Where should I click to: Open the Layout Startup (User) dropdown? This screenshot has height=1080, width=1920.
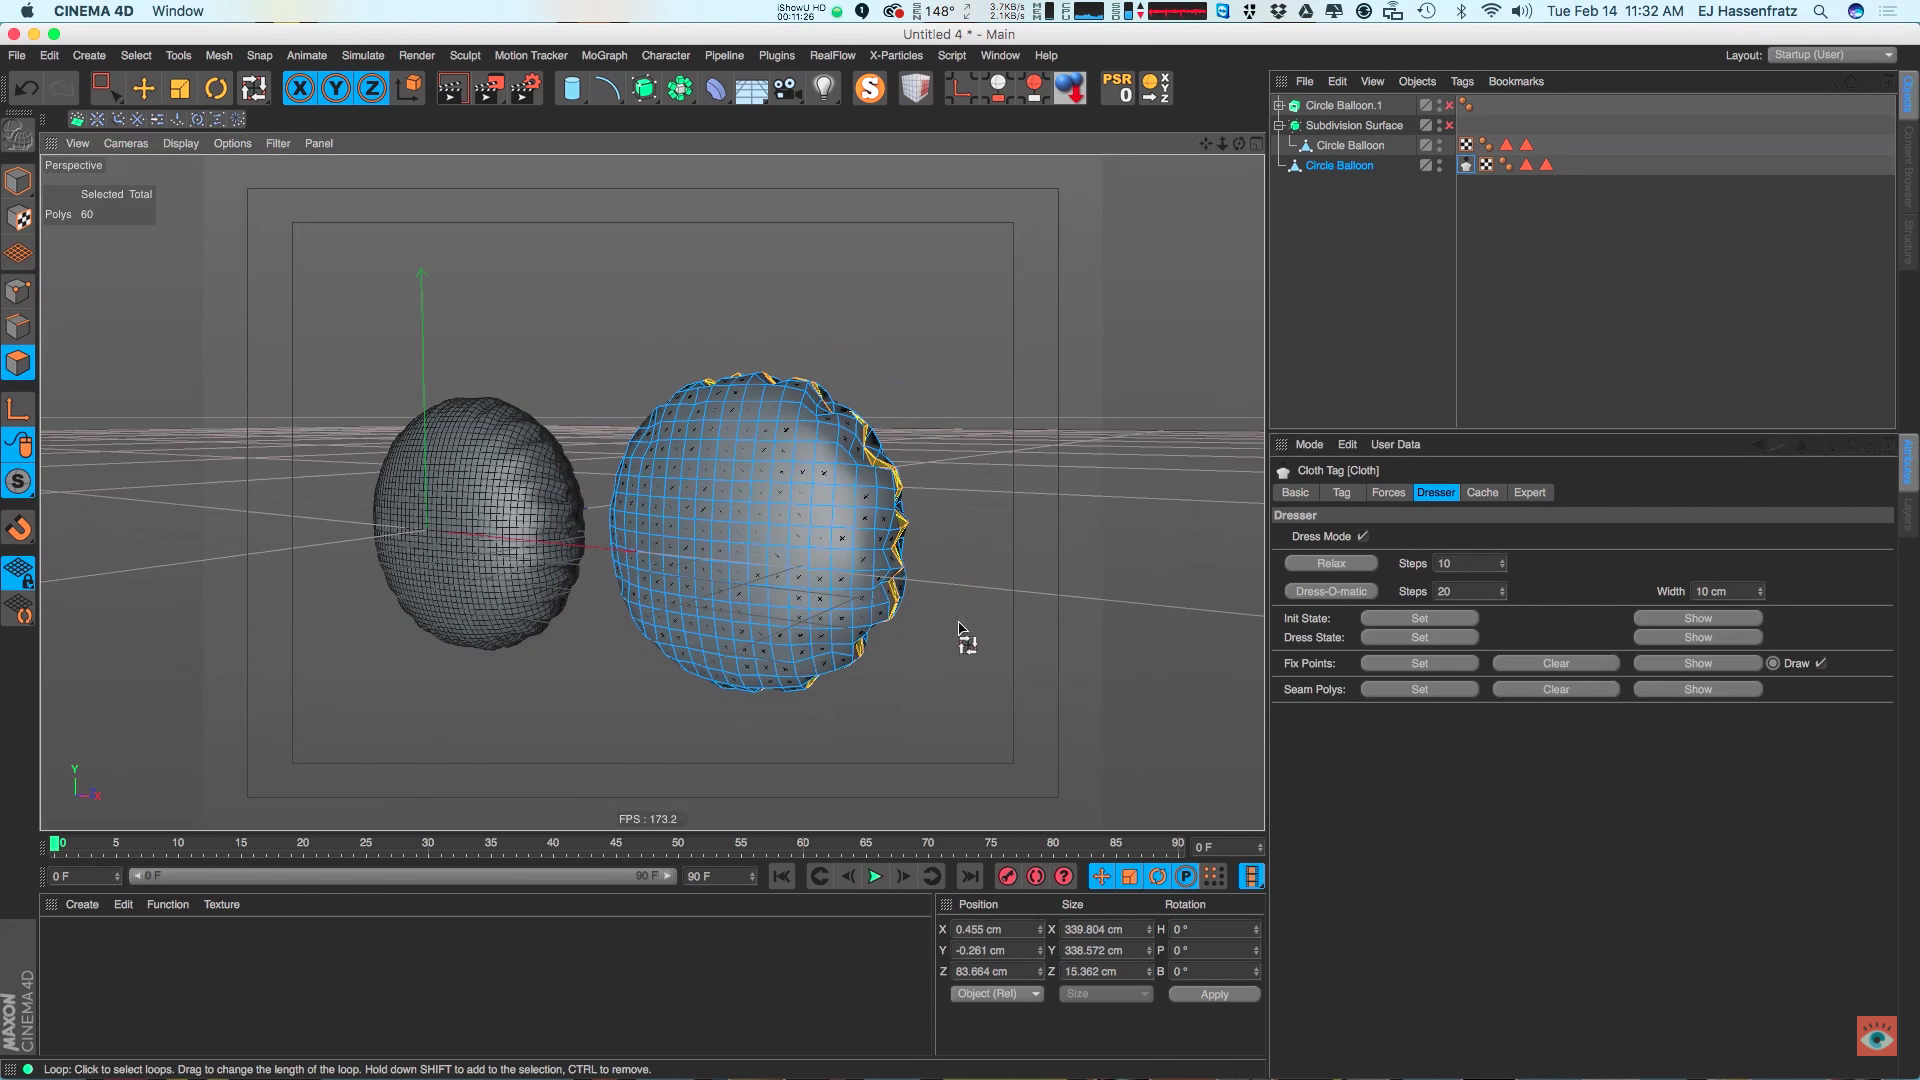click(1833, 55)
